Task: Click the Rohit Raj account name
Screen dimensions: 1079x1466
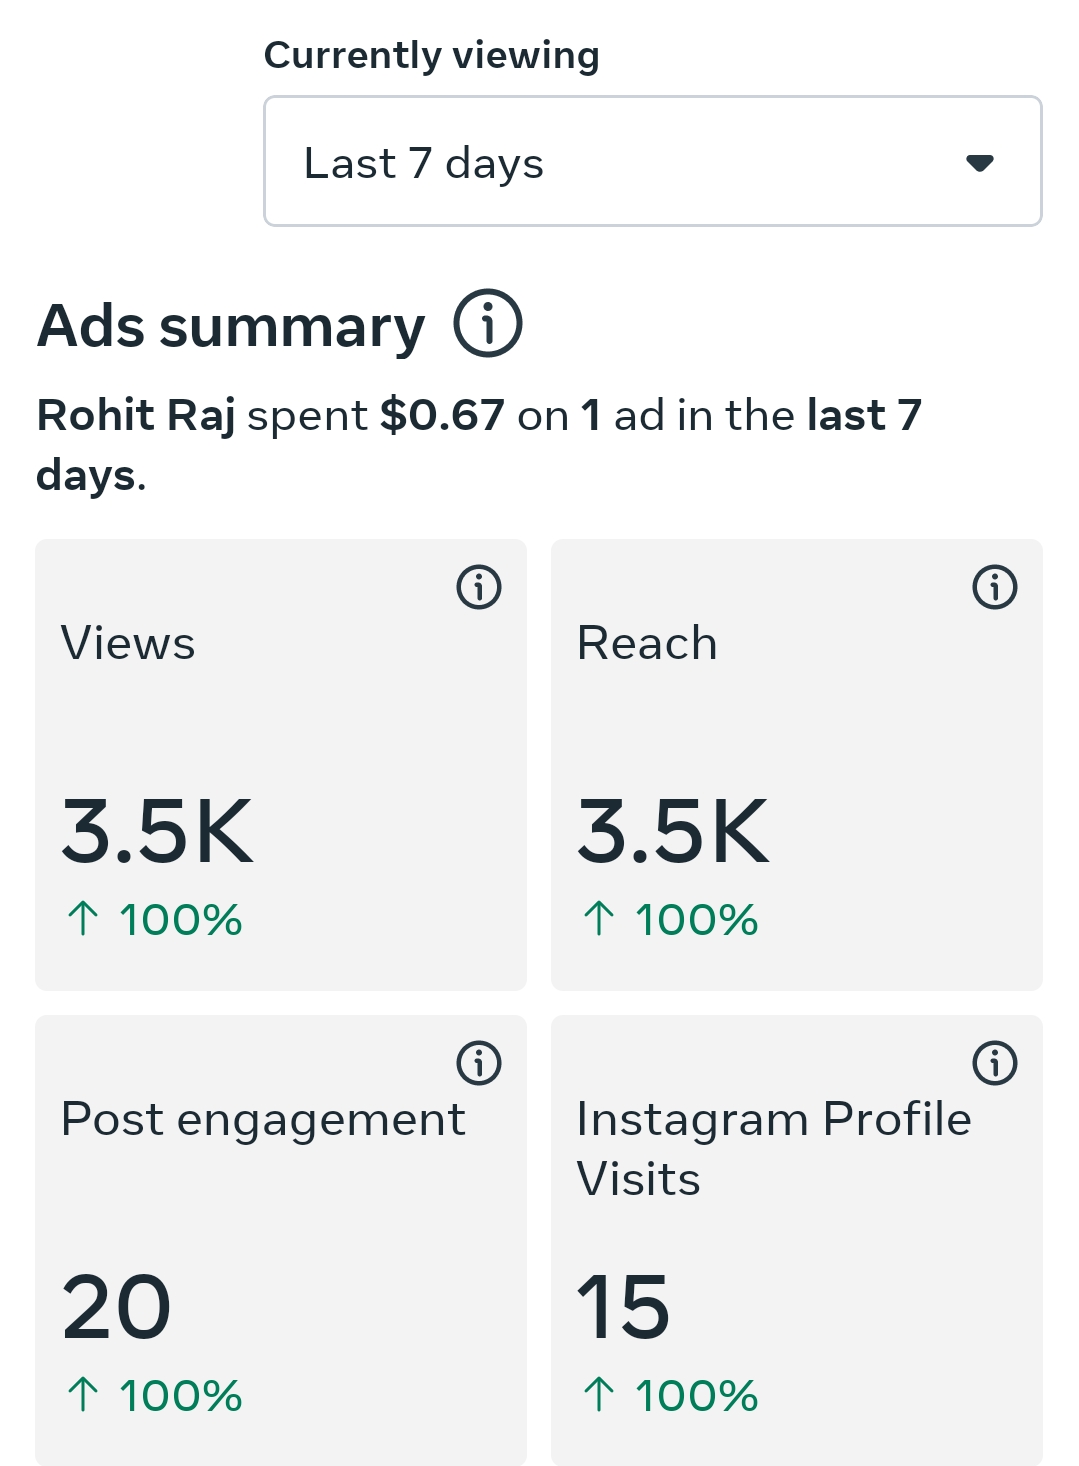Action: (x=136, y=415)
